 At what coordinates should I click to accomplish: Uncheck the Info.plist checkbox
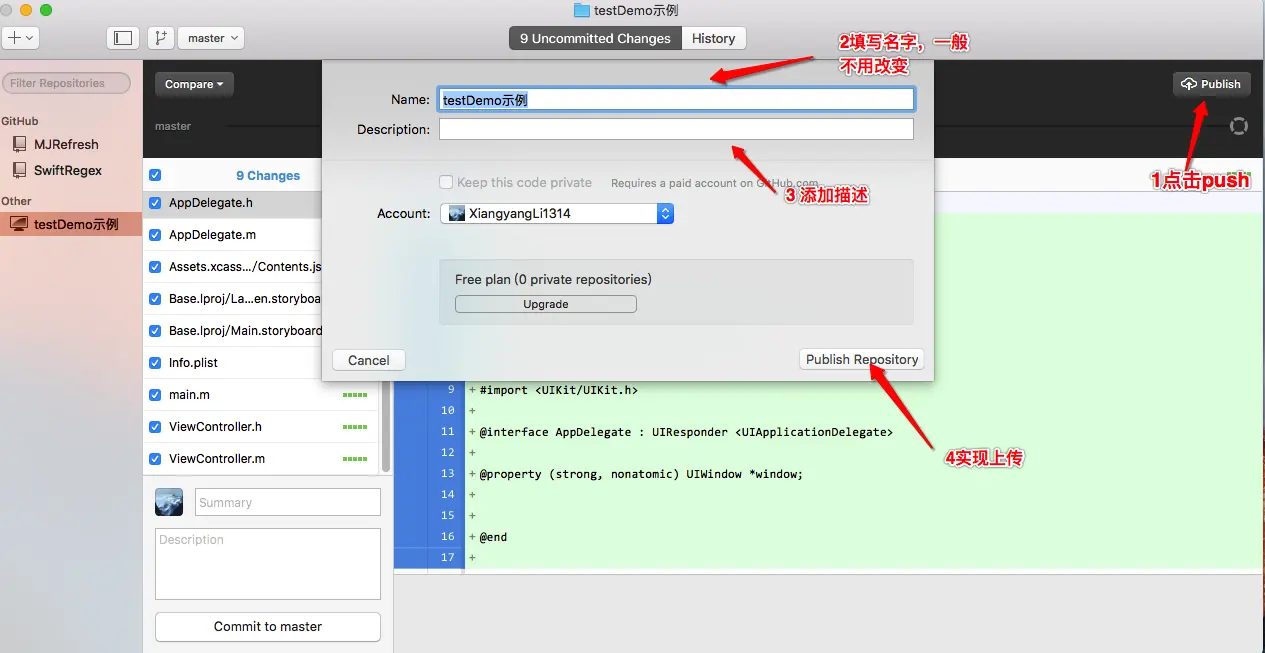click(x=155, y=363)
